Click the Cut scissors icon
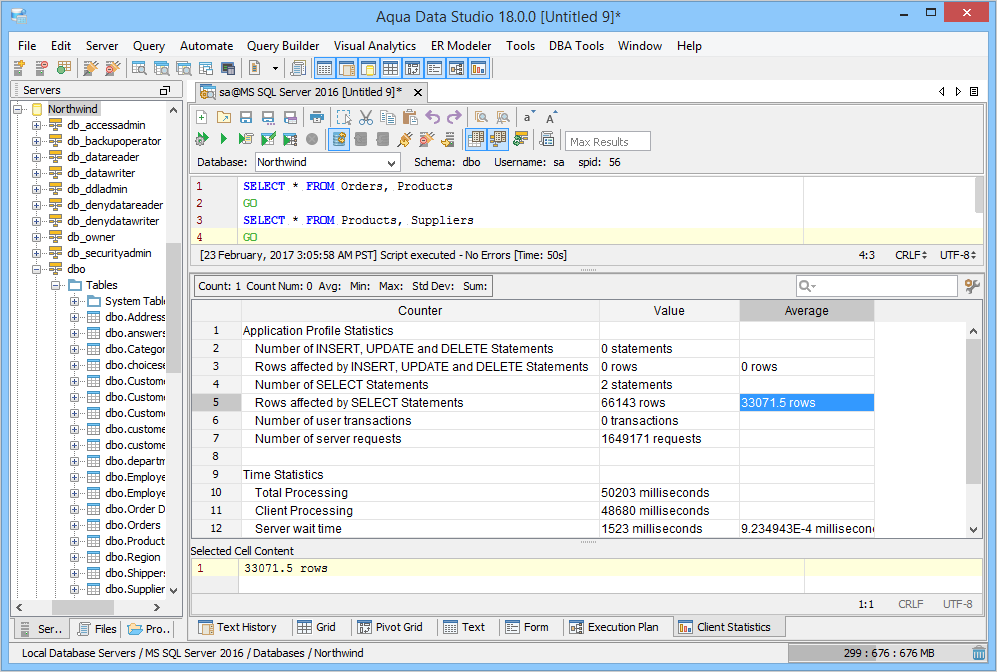The width and height of the screenshot is (997, 672). click(x=365, y=117)
